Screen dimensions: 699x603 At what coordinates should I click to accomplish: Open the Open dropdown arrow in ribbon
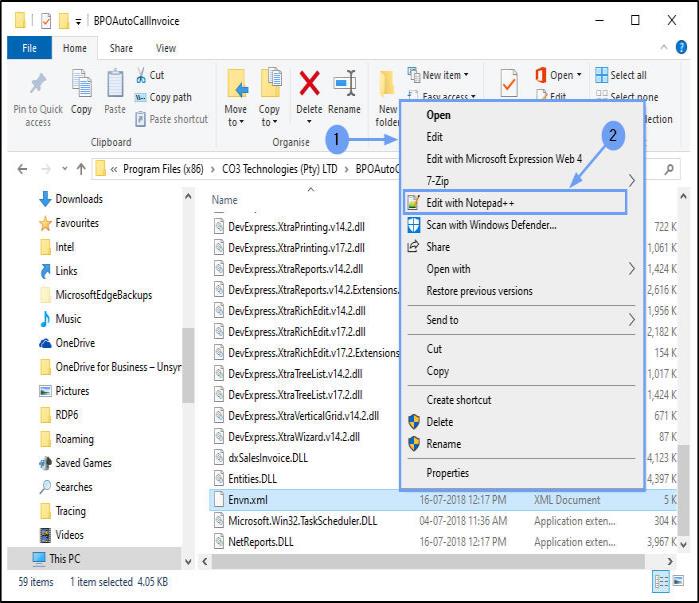coord(579,75)
